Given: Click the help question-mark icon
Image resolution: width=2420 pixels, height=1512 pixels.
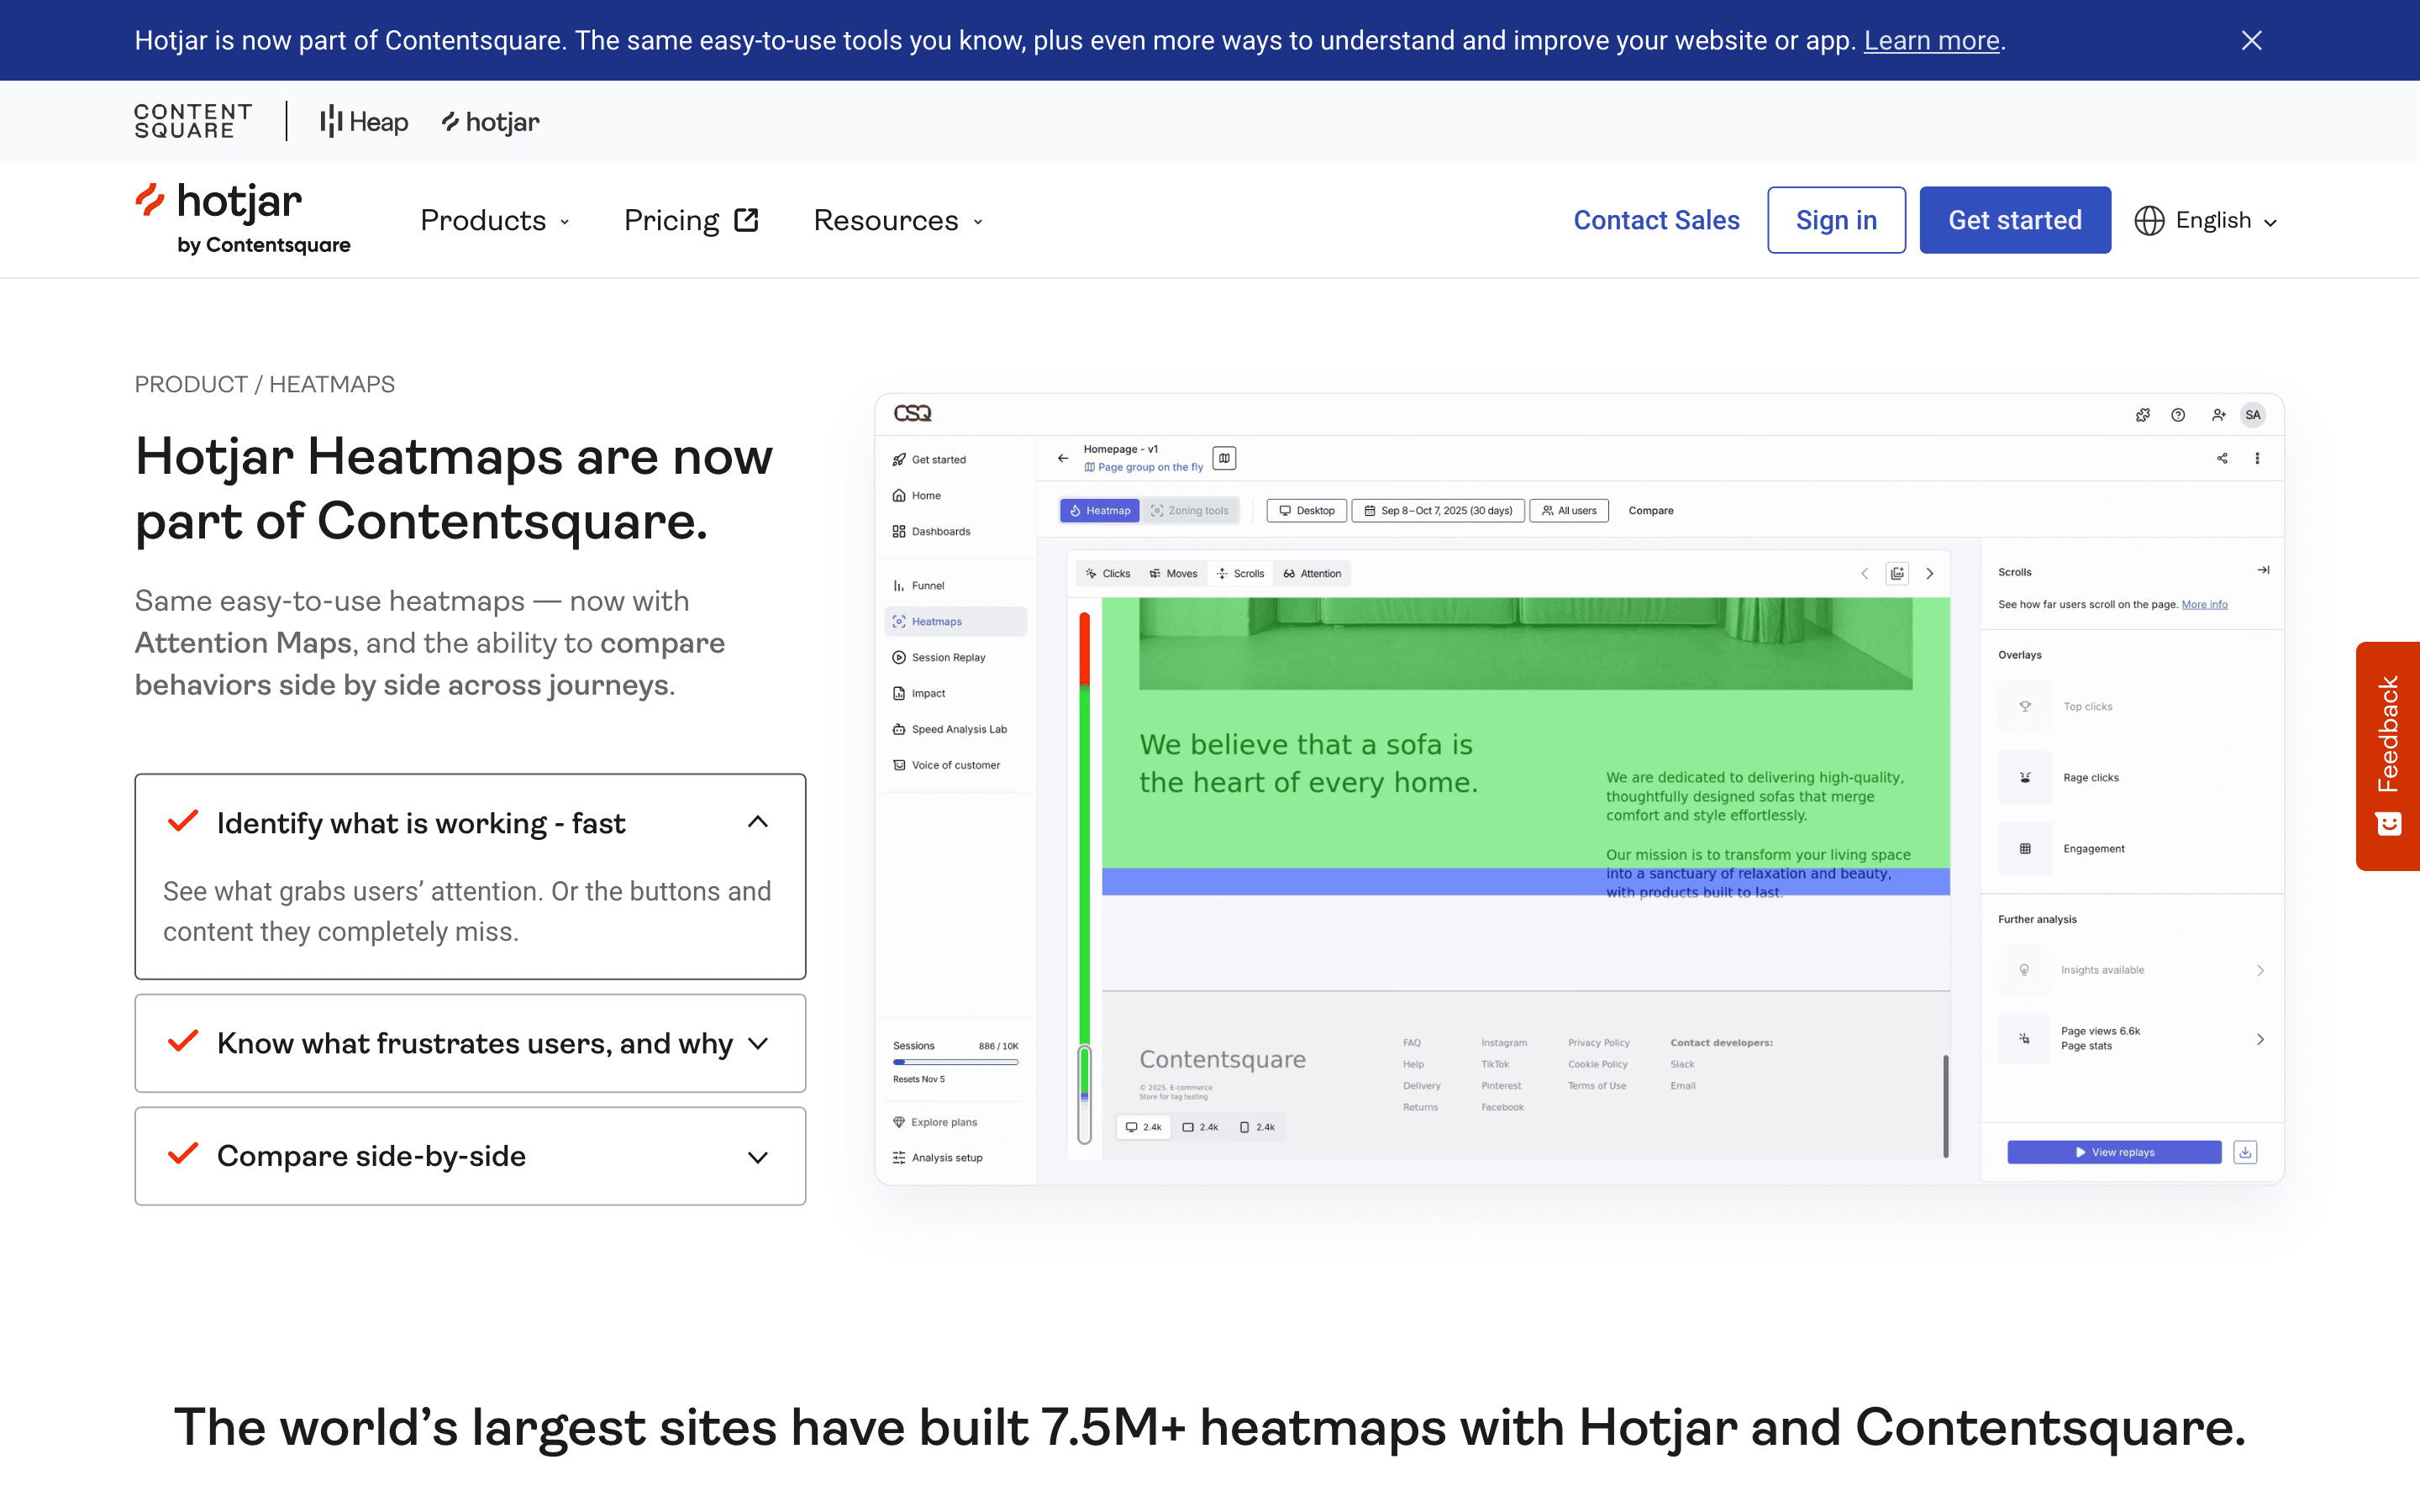Looking at the screenshot, I should pyautogui.click(x=2178, y=415).
